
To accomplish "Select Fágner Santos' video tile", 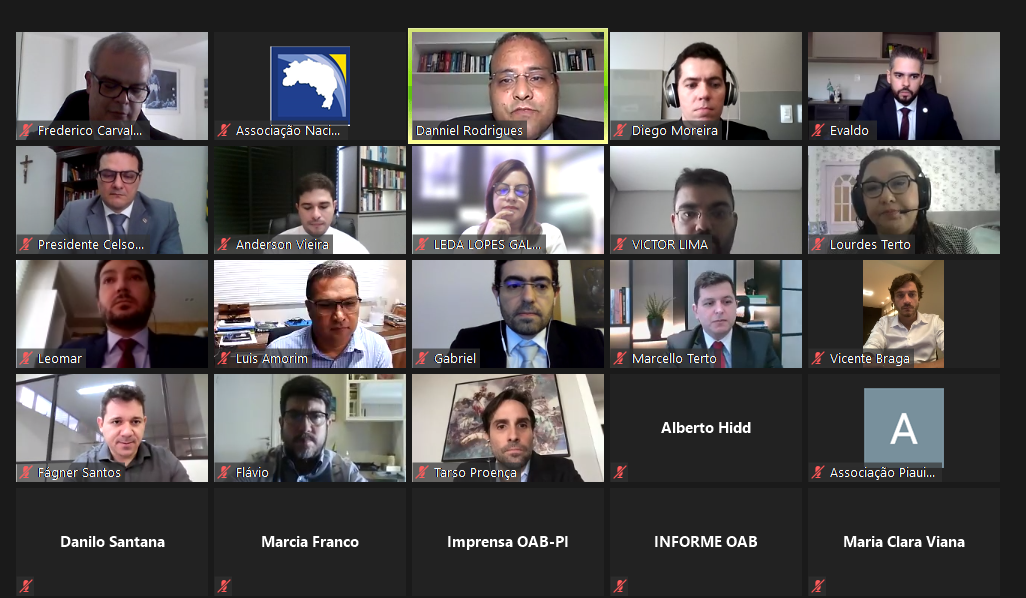I will tap(112, 428).
